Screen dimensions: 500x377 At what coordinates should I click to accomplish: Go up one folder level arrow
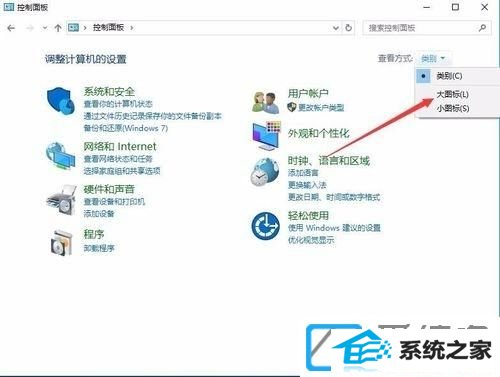(x=58, y=28)
